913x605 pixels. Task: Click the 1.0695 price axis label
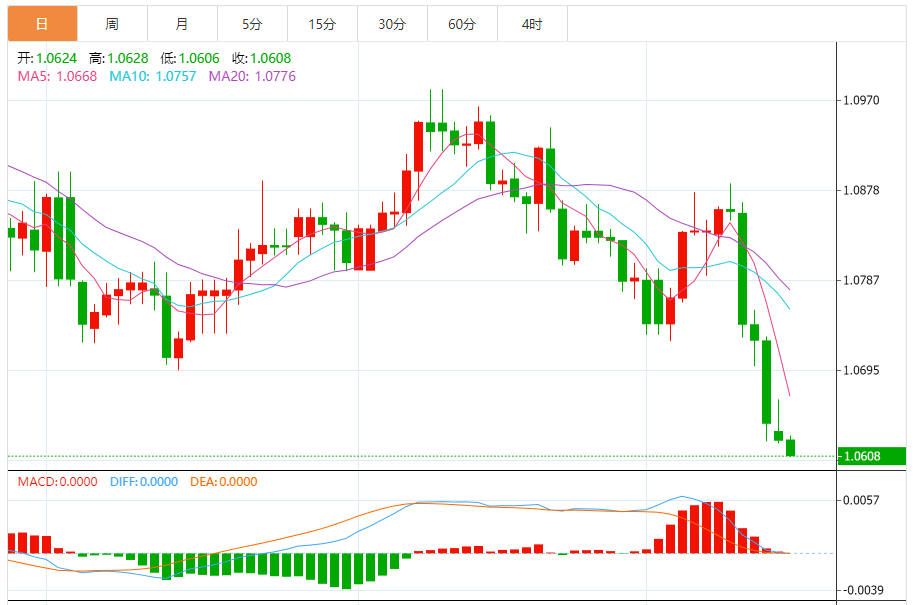pyautogui.click(x=861, y=370)
